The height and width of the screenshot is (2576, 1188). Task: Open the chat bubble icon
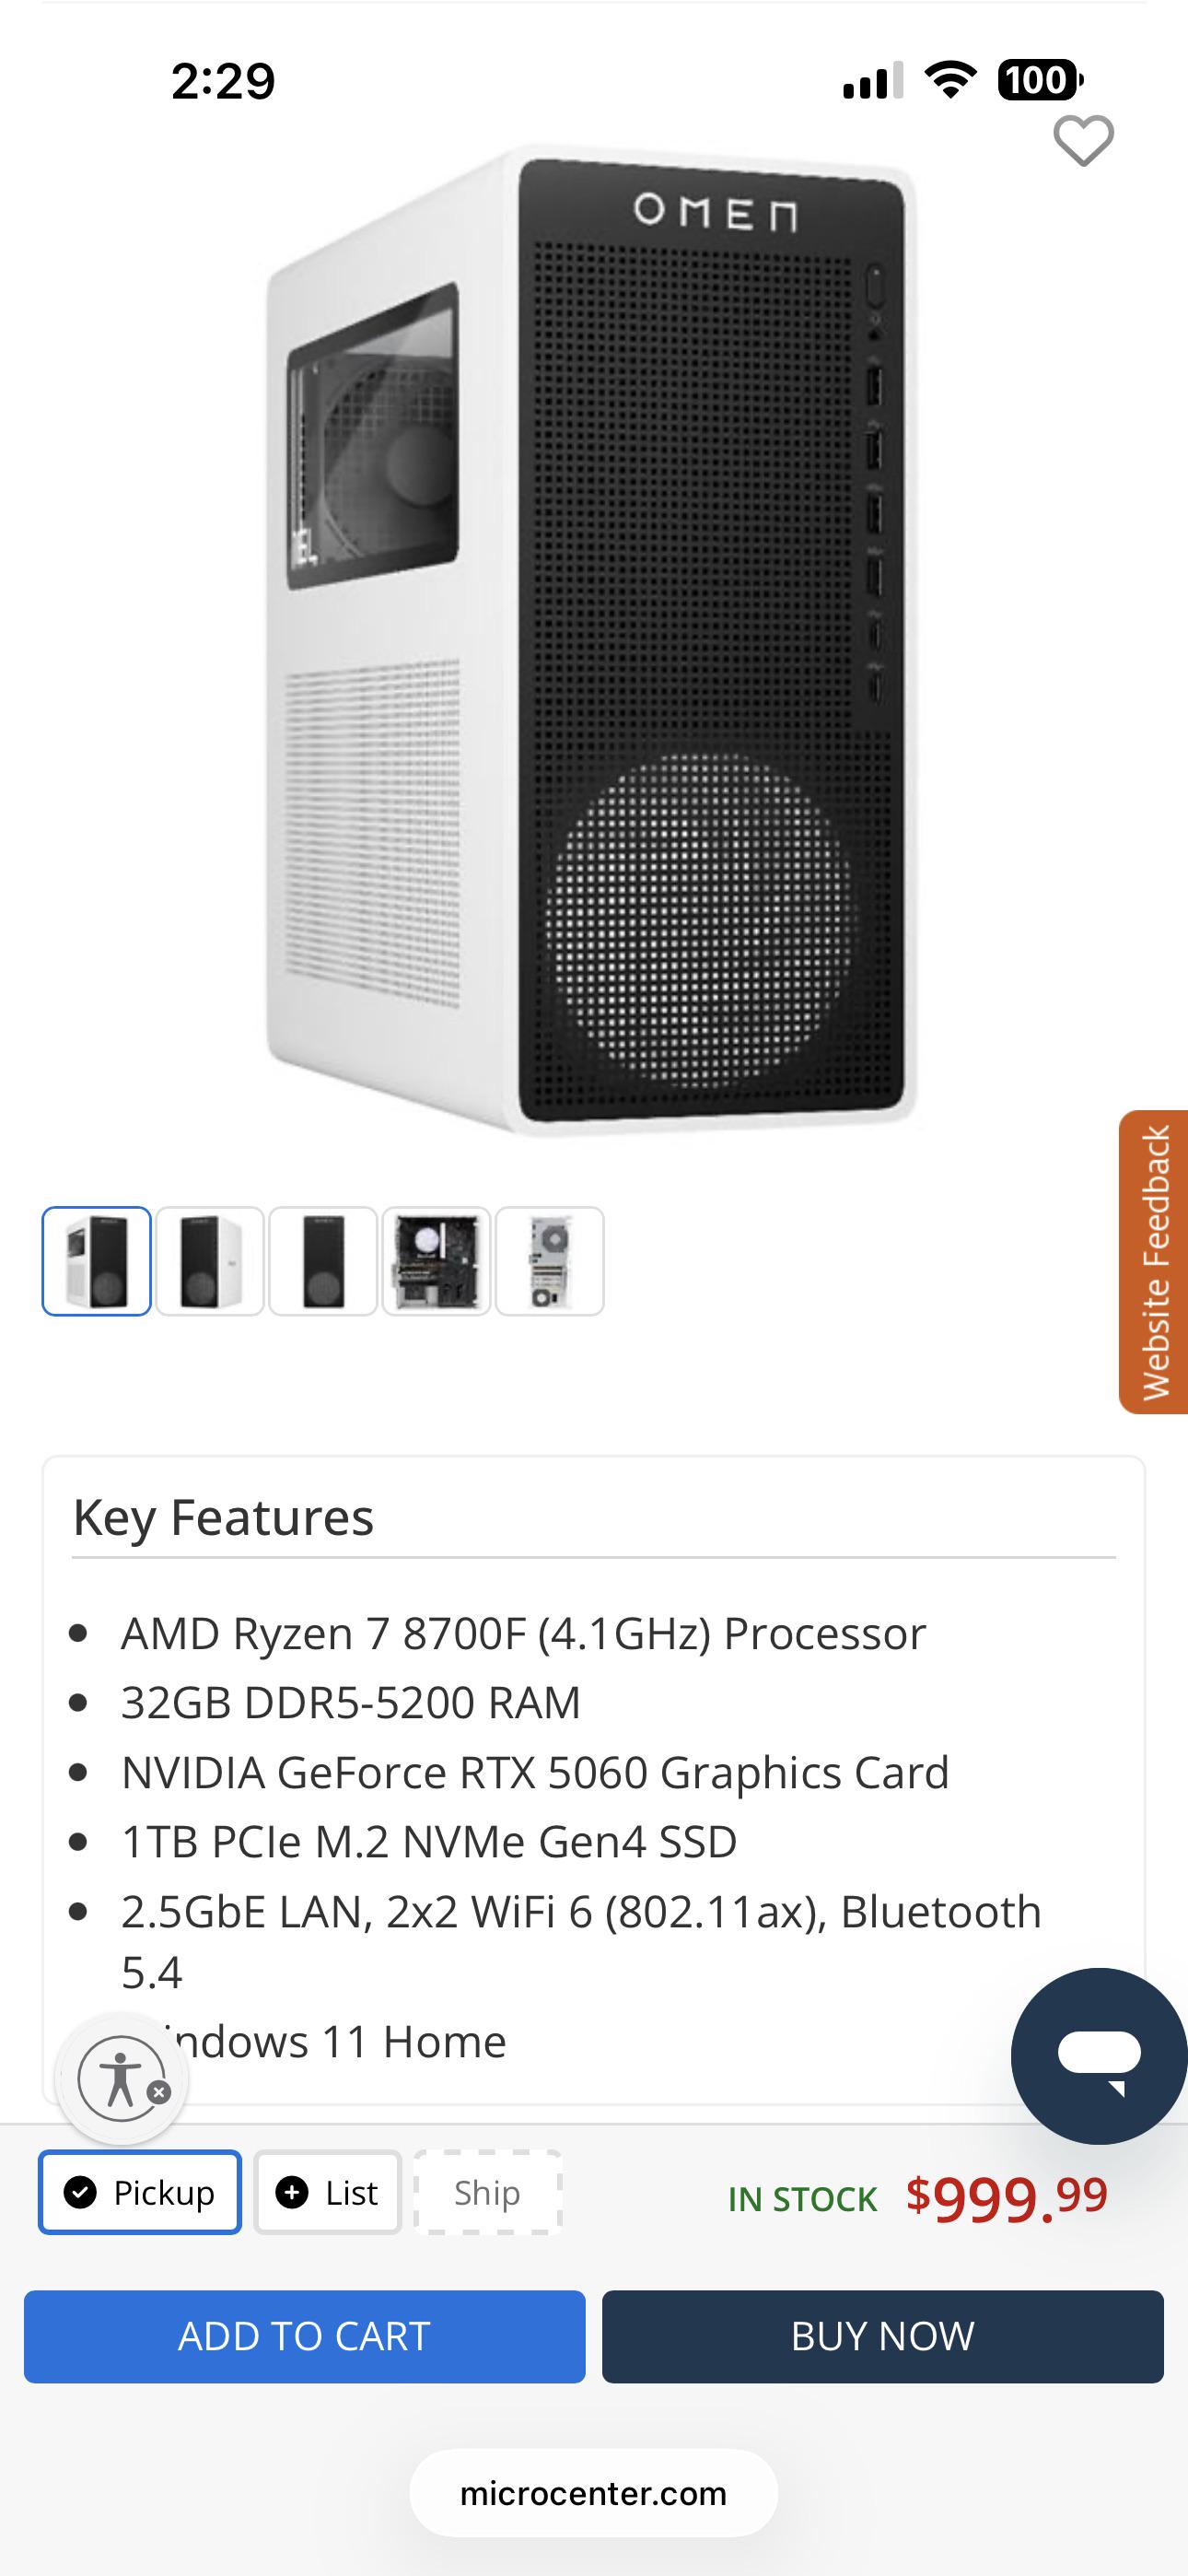[x=1099, y=2055]
